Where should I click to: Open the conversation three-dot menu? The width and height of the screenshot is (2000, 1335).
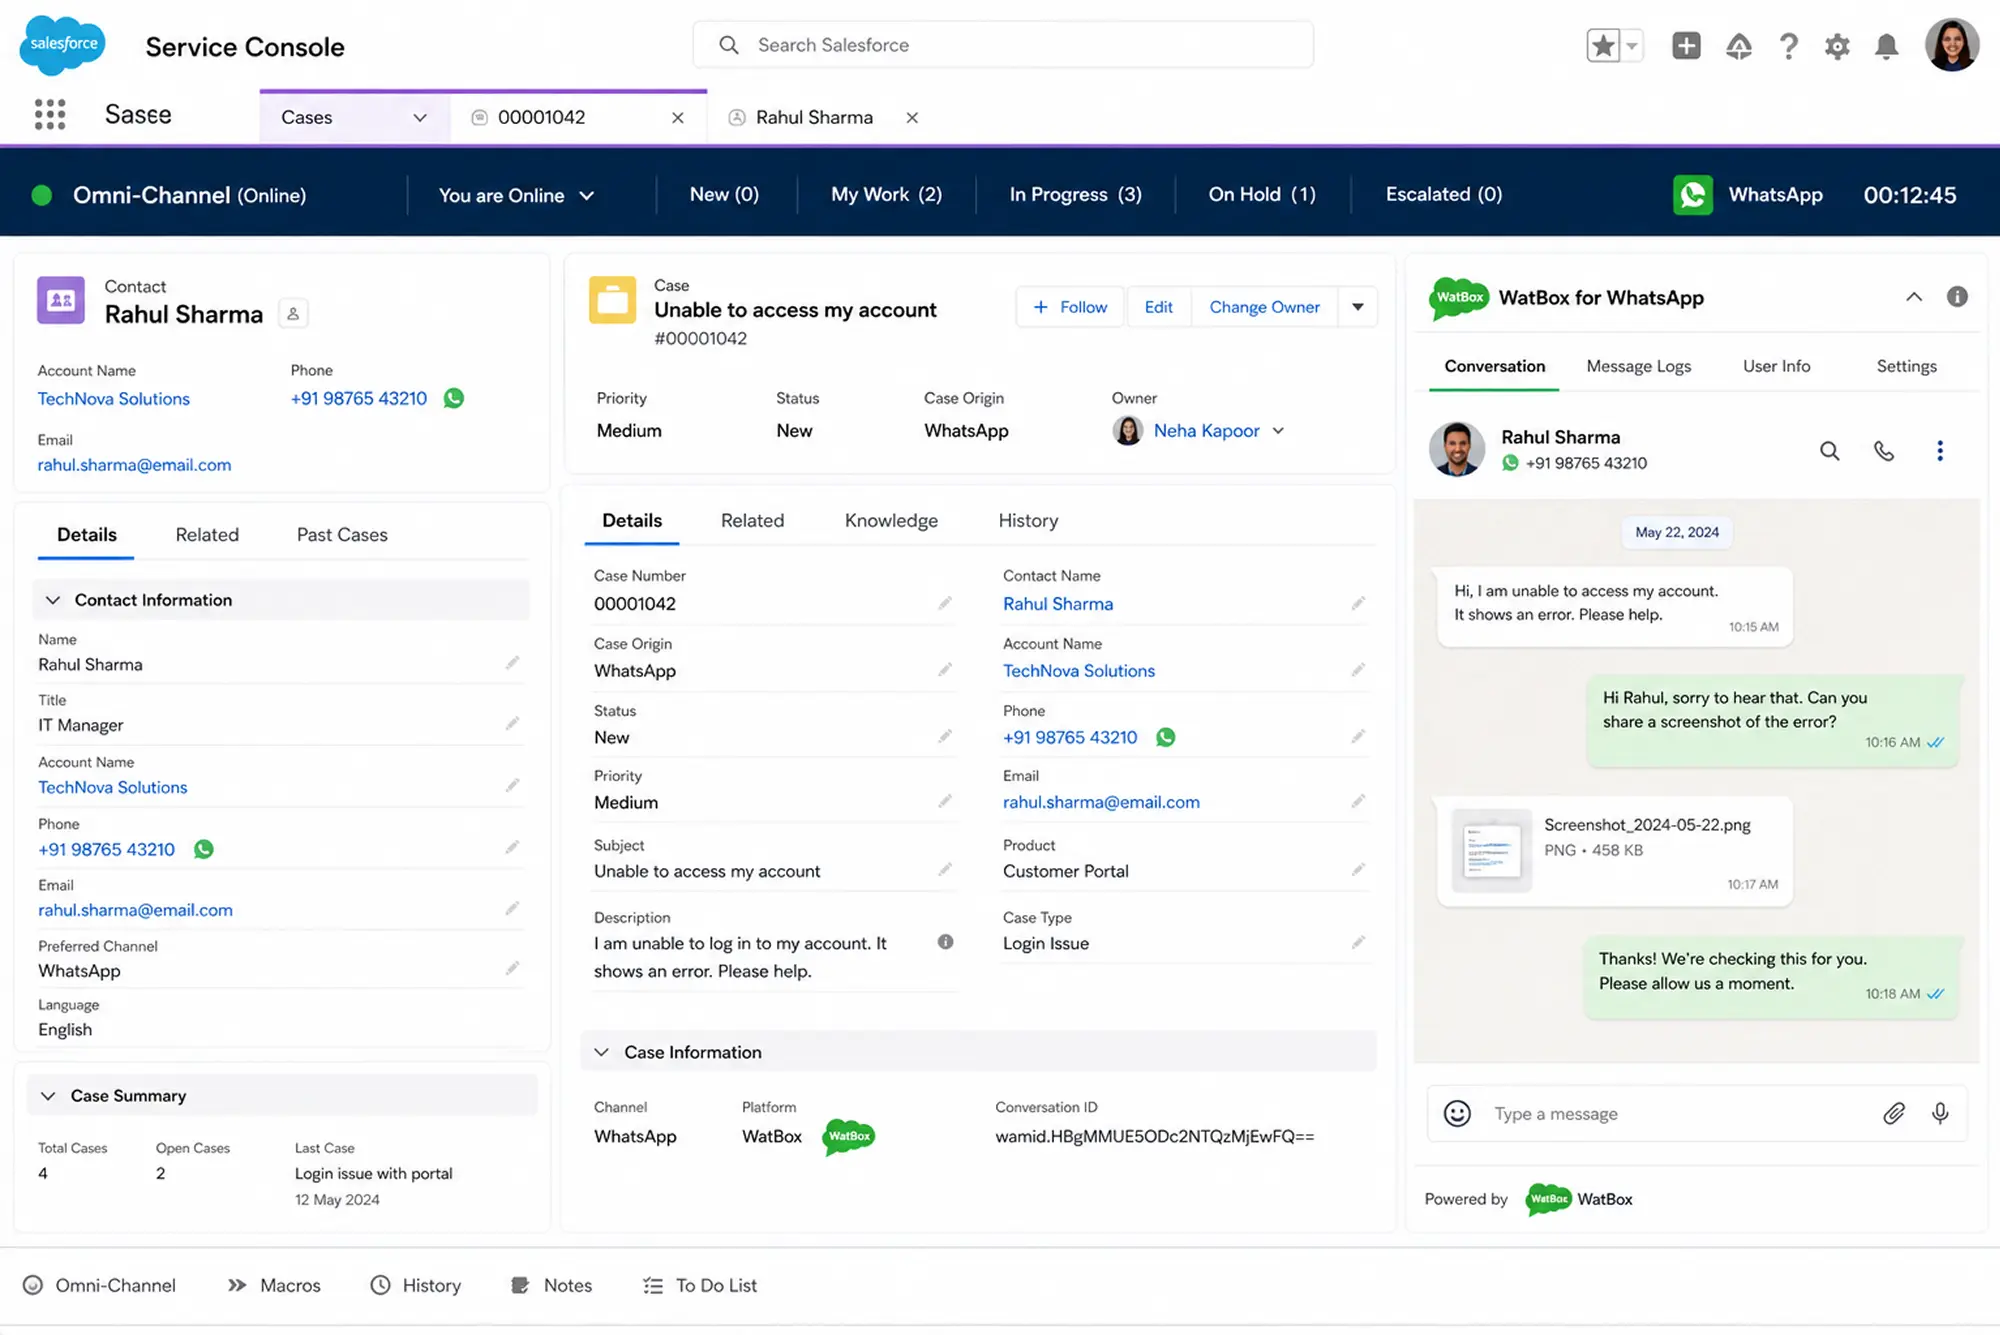[x=1940, y=451]
